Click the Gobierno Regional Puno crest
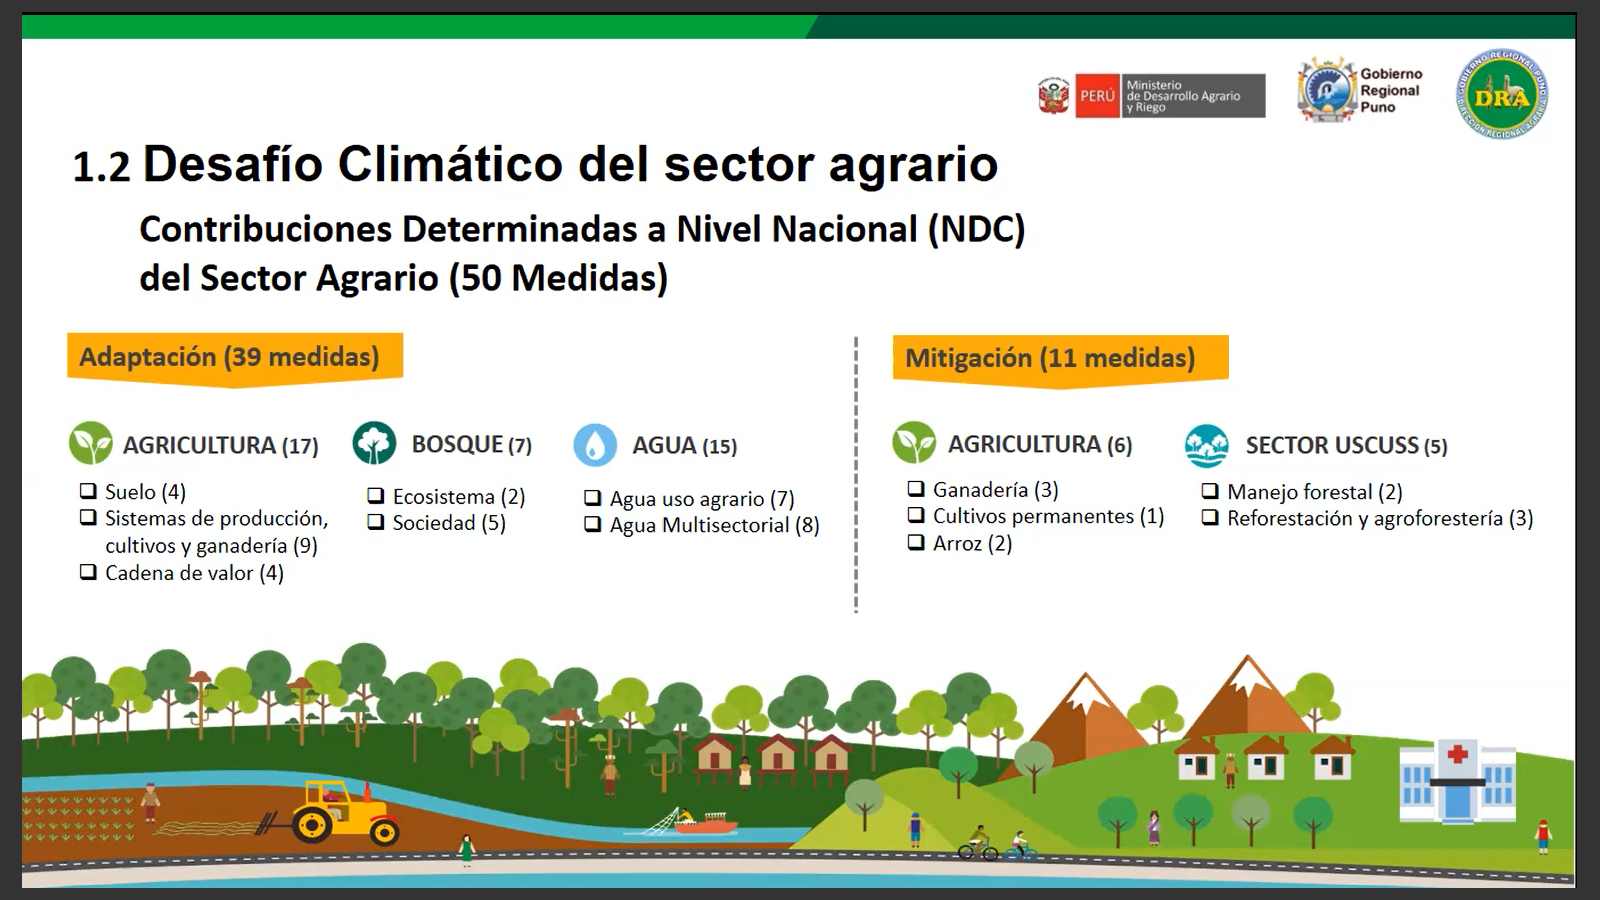The height and width of the screenshot is (900, 1600). (x=1326, y=90)
